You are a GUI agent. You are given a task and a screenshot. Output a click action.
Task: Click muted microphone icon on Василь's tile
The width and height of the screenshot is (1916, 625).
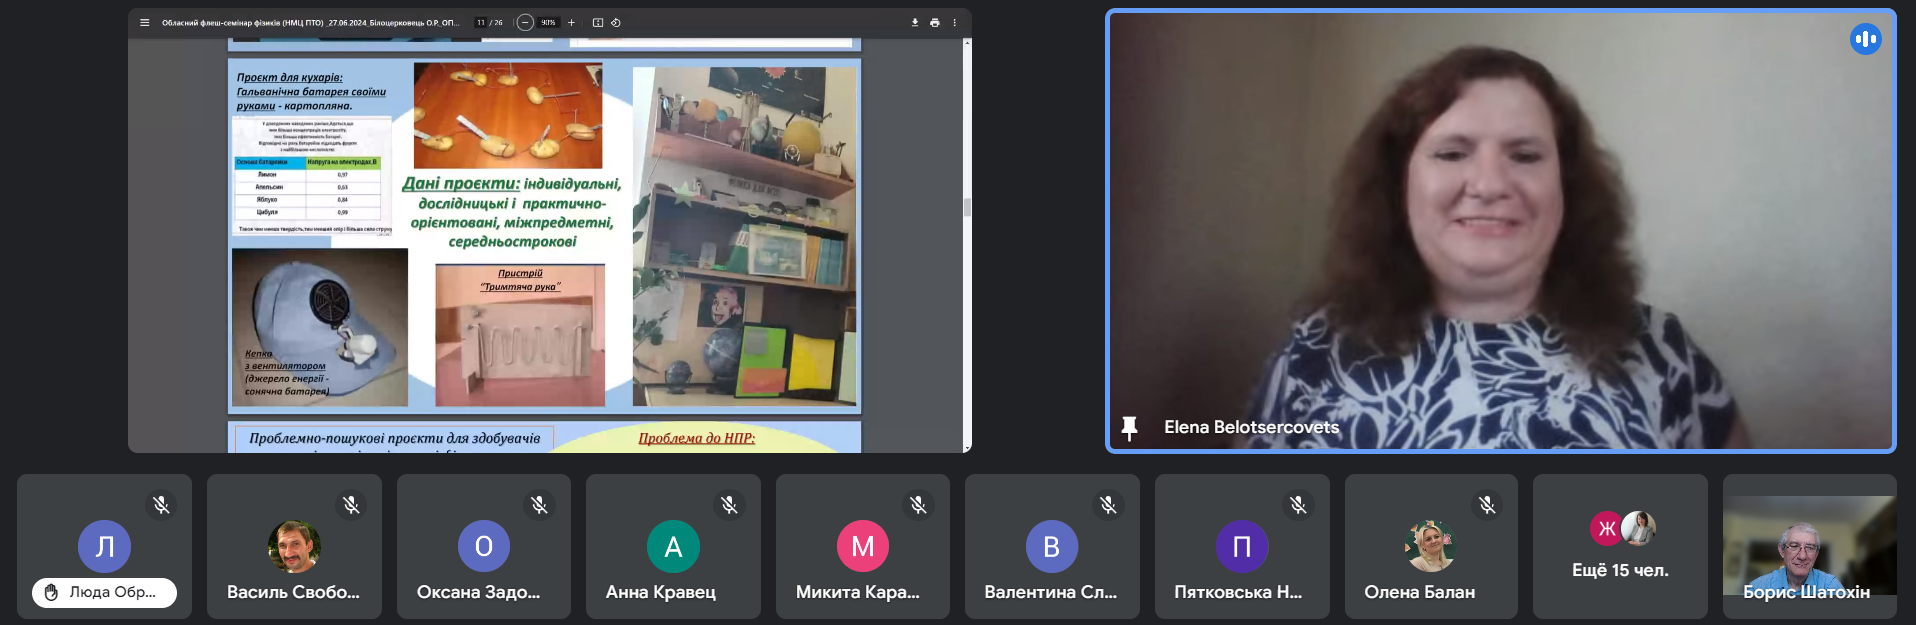351,505
